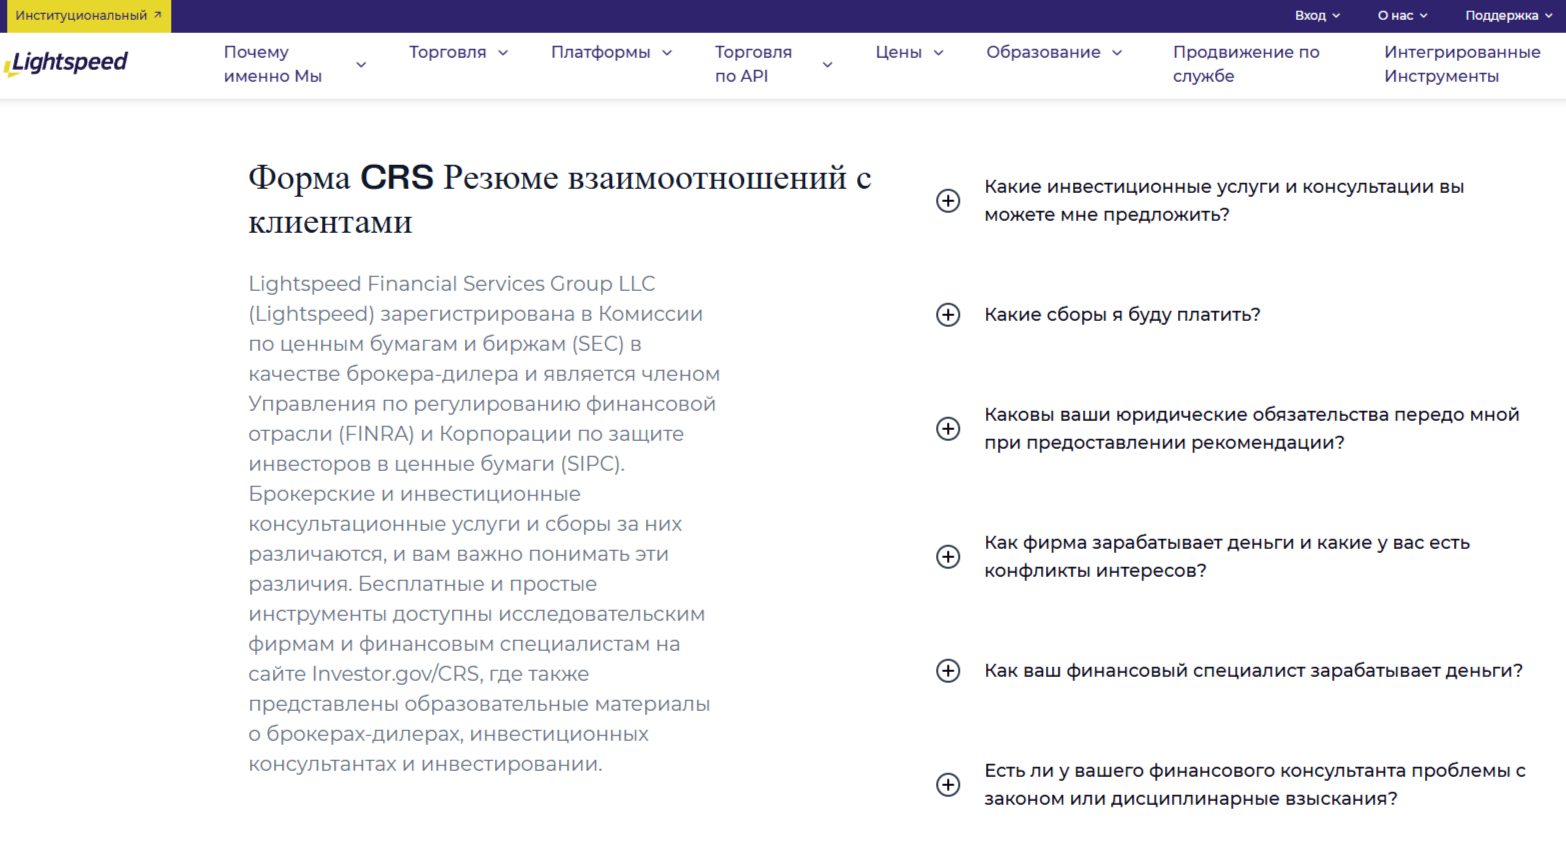Click chevron beside 'Цены'

(x=938, y=53)
